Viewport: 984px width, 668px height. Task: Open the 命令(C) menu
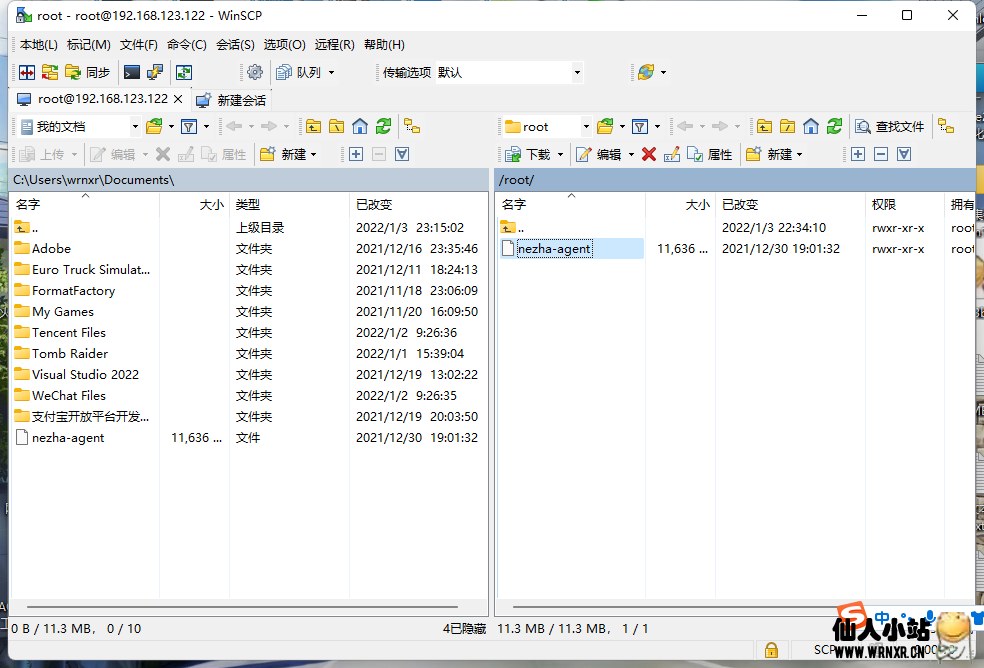click(186, 45)
